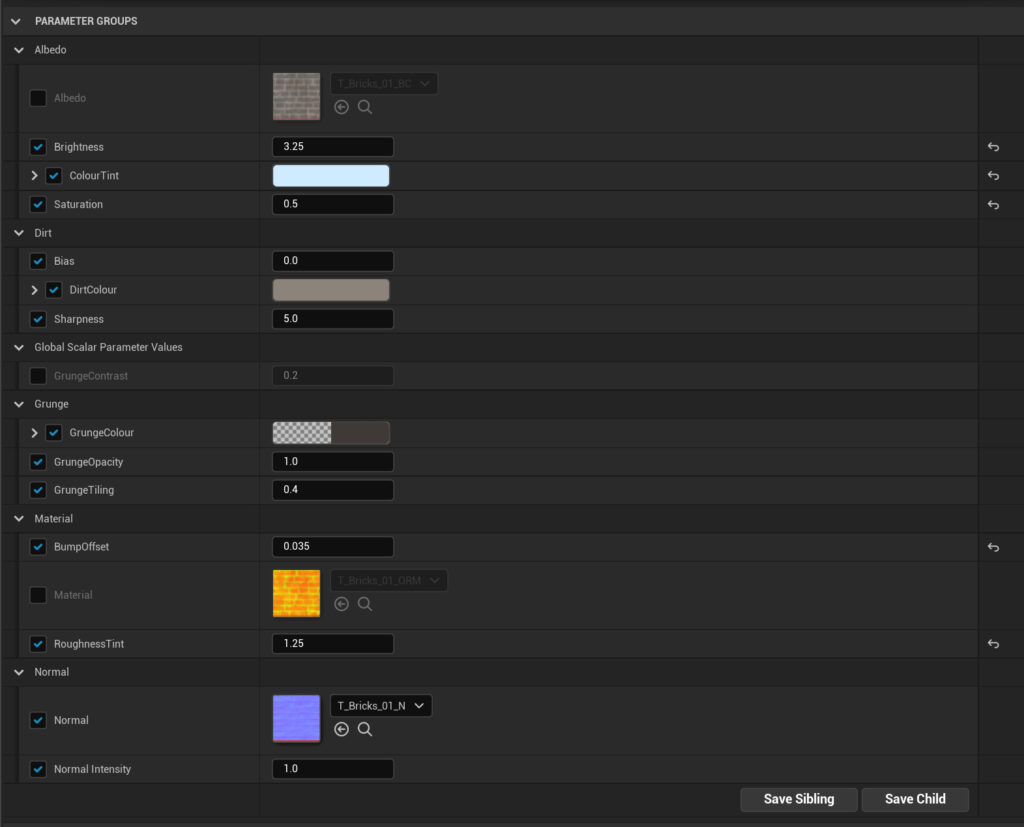The width and height of the screenshot is (1024, 827).
Task: Disable the GrungeOpacity checkbox
Action: coord(37,461)
